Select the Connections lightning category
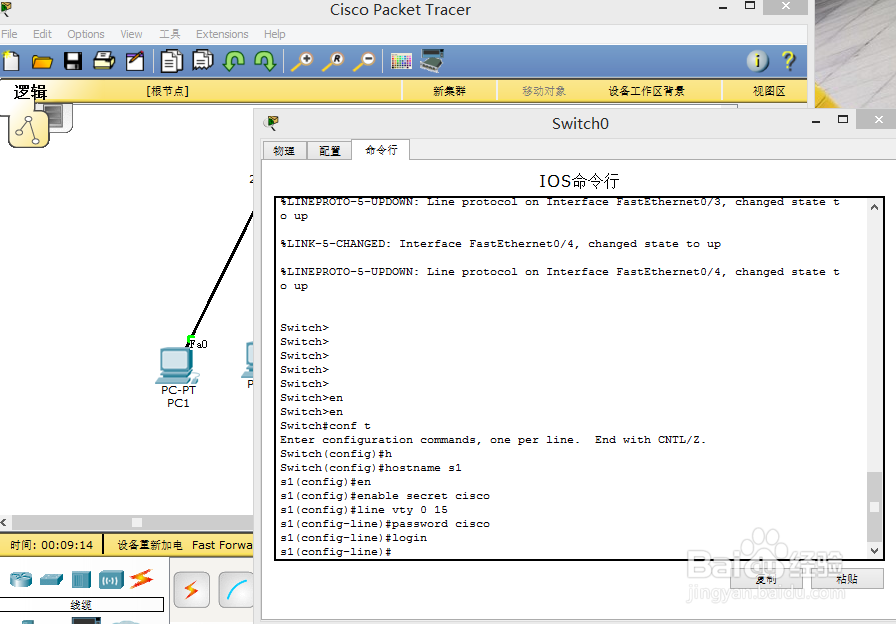The height and width of the screenshot is (624, 896). [141, 579]
